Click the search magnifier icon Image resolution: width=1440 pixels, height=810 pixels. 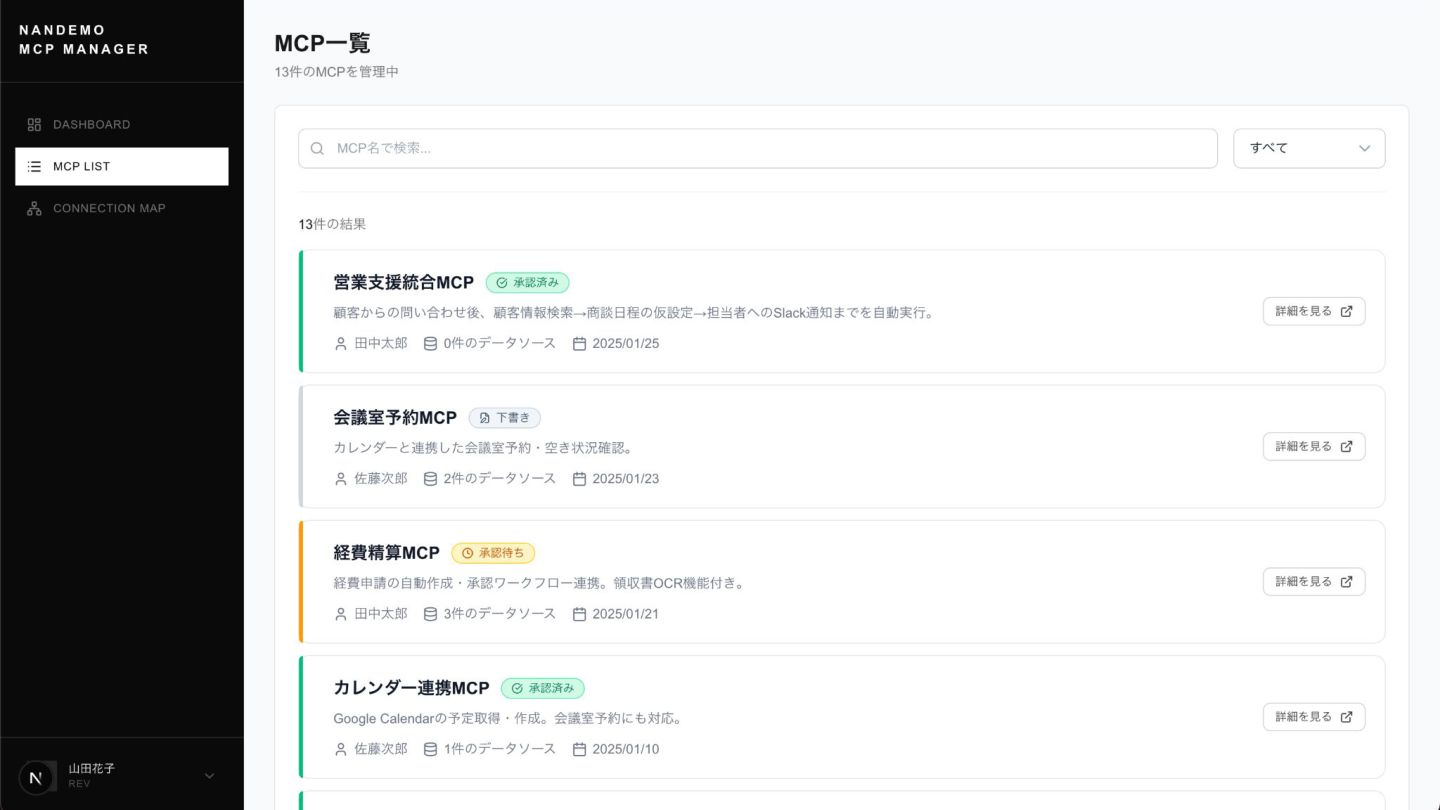pyautogui.click(x=317, y=148)
